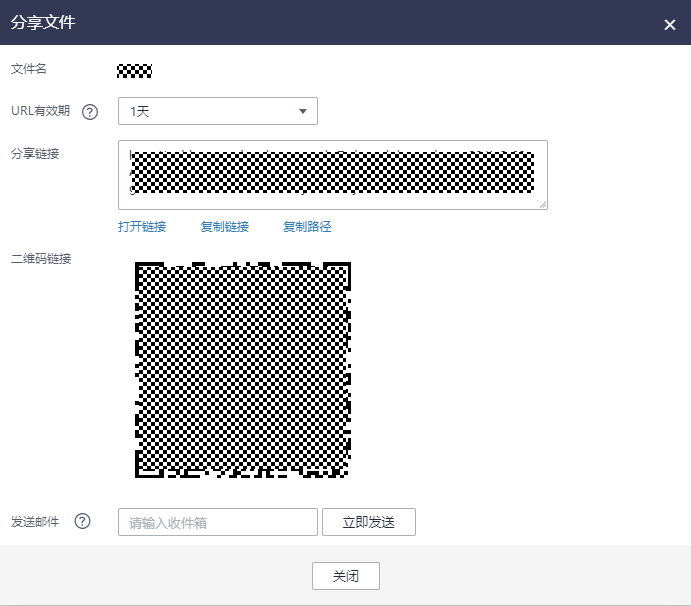
Task: Click 复制链接 link
Action: [x=225, y=227]
